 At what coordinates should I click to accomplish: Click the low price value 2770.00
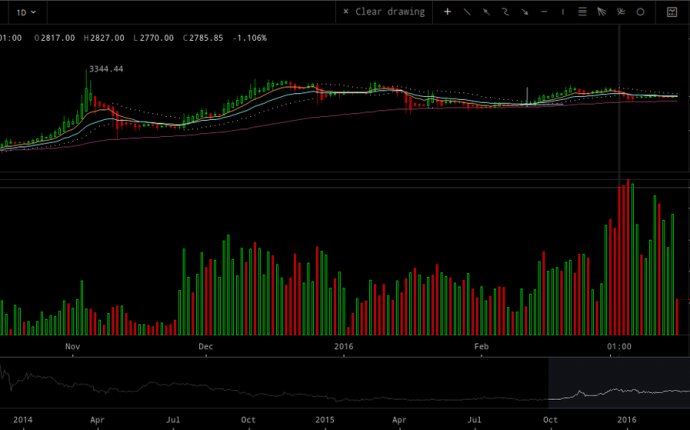pos(156,38)
